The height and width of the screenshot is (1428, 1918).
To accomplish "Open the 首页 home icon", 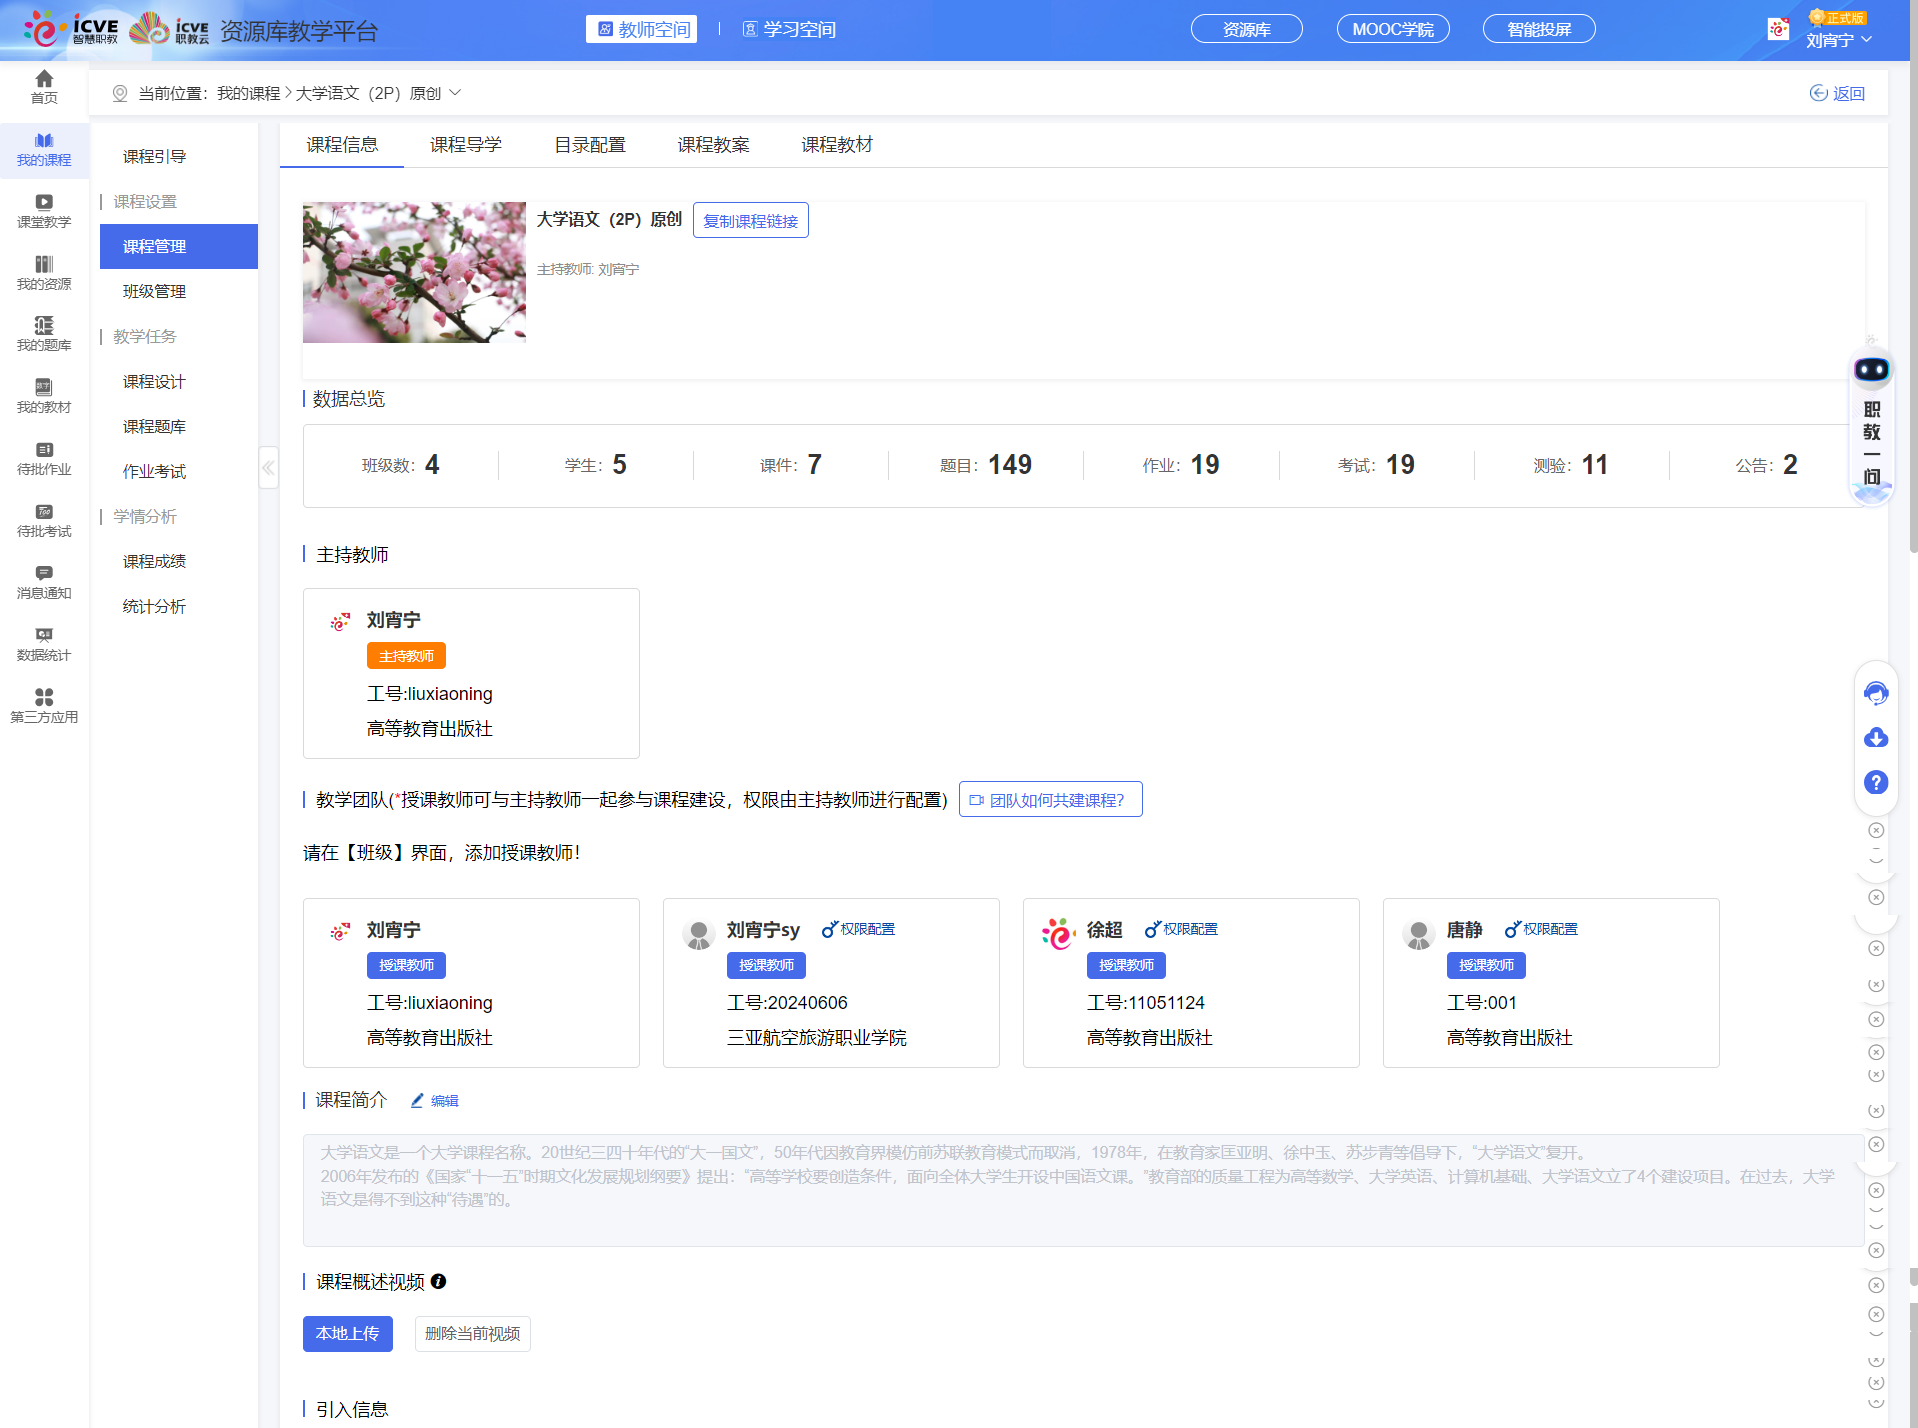I will click(44, 88).
